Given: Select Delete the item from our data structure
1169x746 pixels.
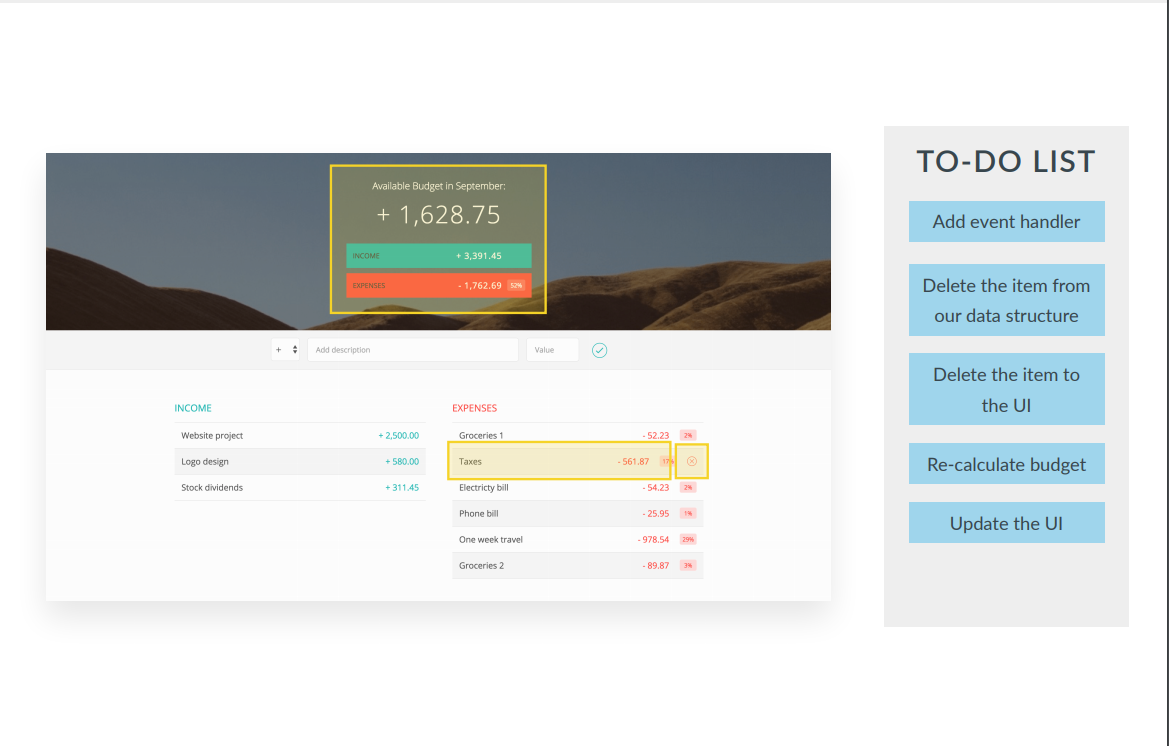Looking at the screenshot, I should click(1006, 300).
